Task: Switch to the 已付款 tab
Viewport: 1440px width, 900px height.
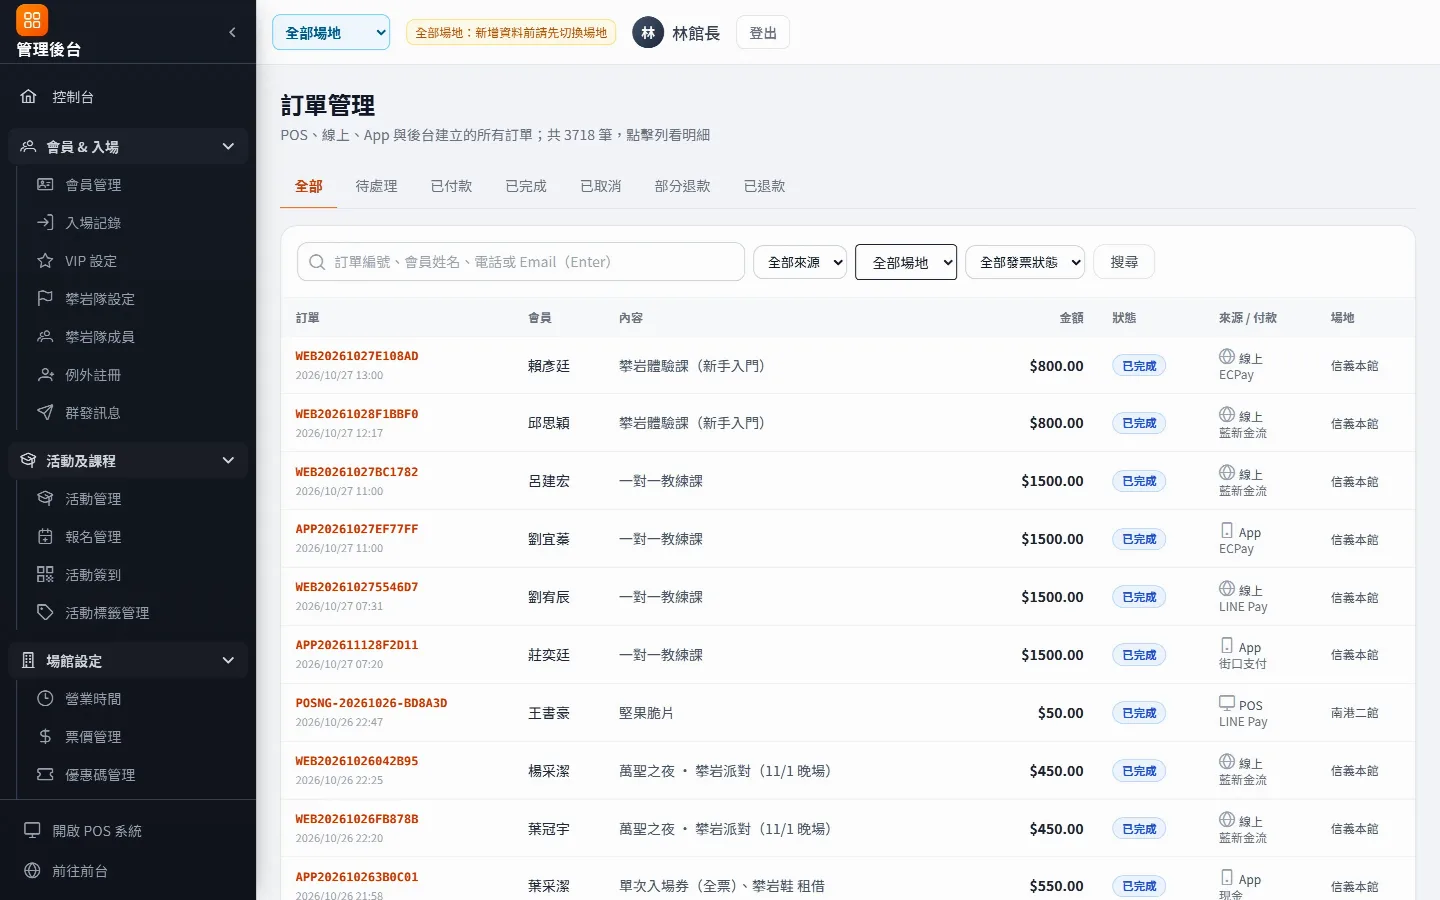Action: point(451,186)
